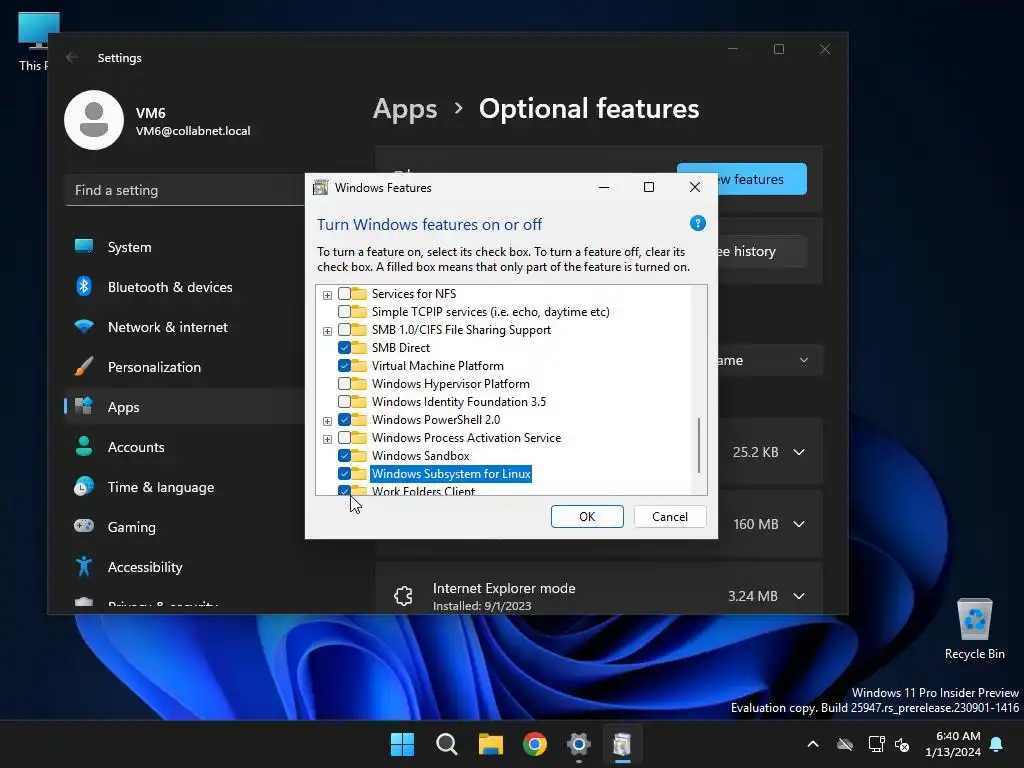Click the Network & internet wifi icon
The image size is (1024, 768).
click(84, 327)
